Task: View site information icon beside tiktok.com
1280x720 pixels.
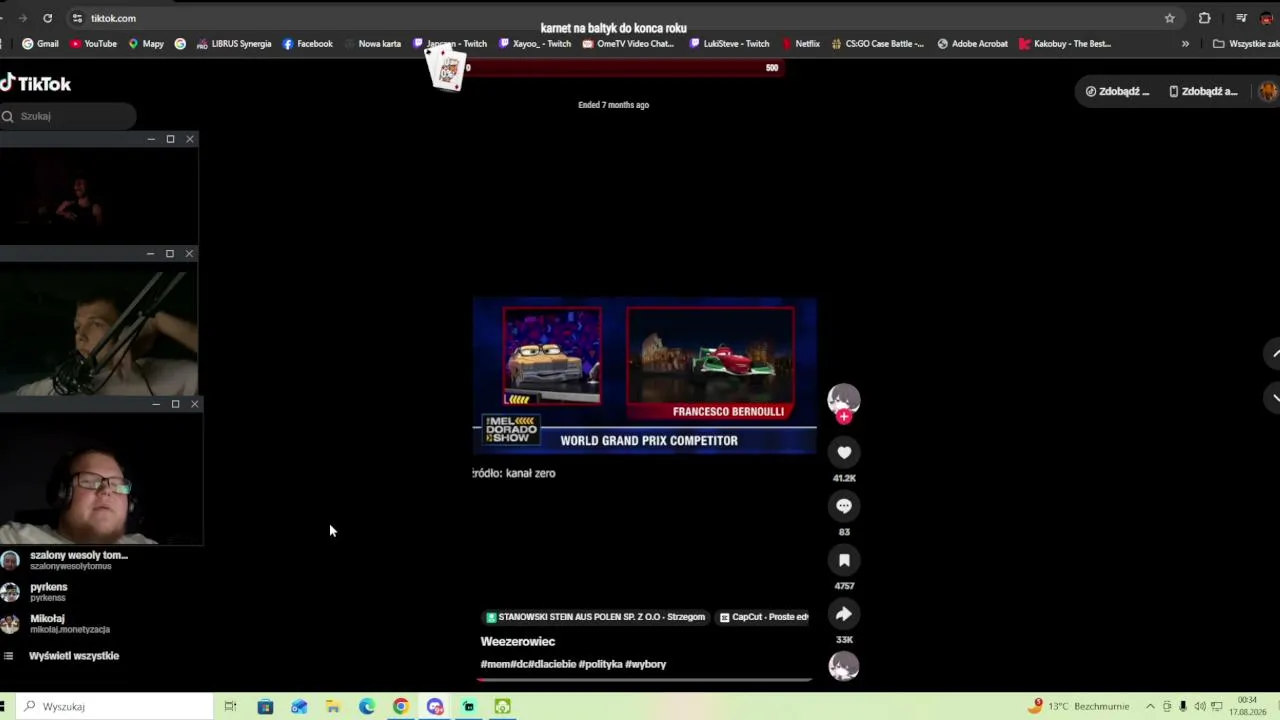Action: (x=77, y=18)
